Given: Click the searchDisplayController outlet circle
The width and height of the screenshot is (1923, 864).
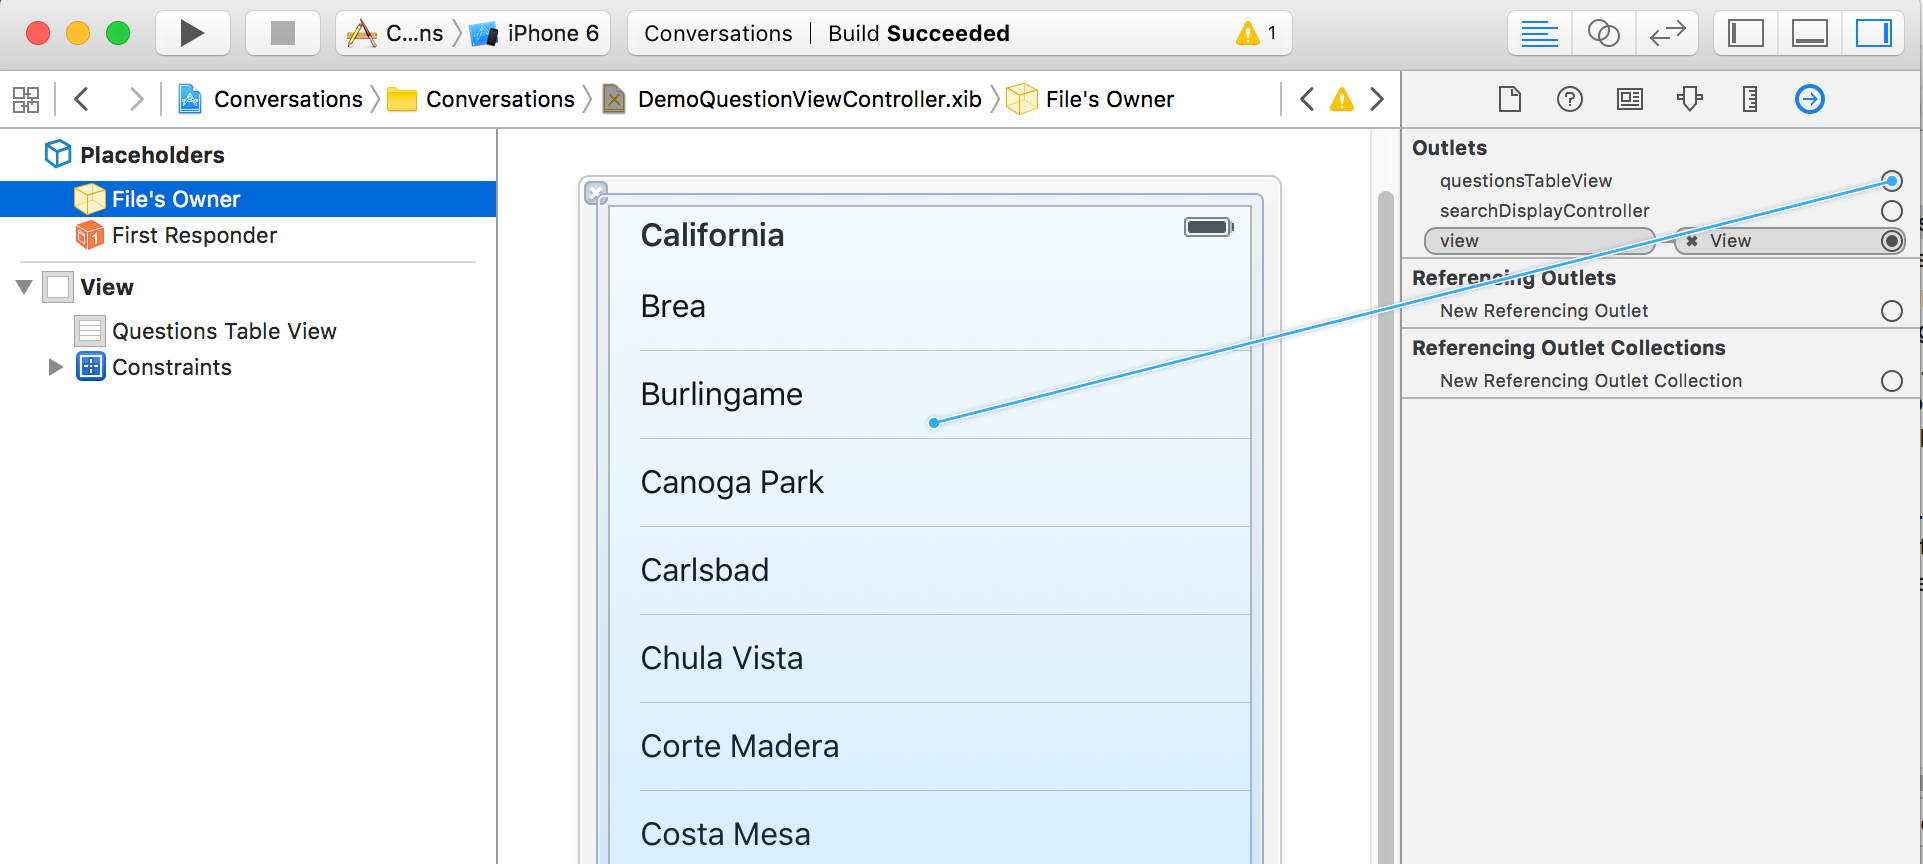Looking at the screenshot, I should coord(1891,211).
